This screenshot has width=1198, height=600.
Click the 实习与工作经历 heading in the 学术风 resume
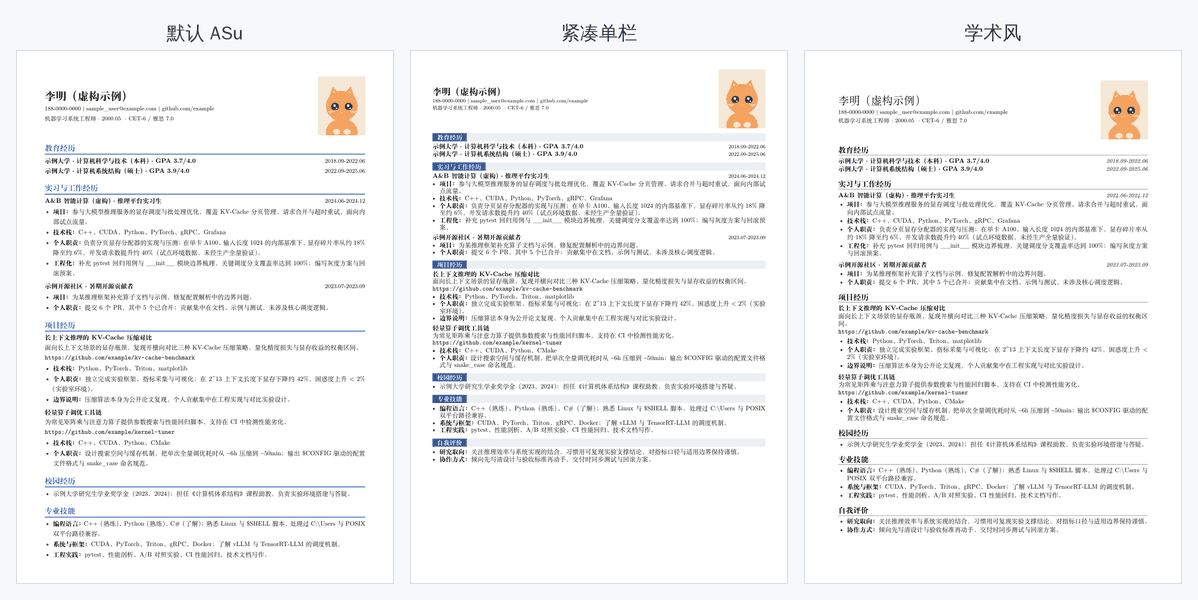tap(861, 184)
